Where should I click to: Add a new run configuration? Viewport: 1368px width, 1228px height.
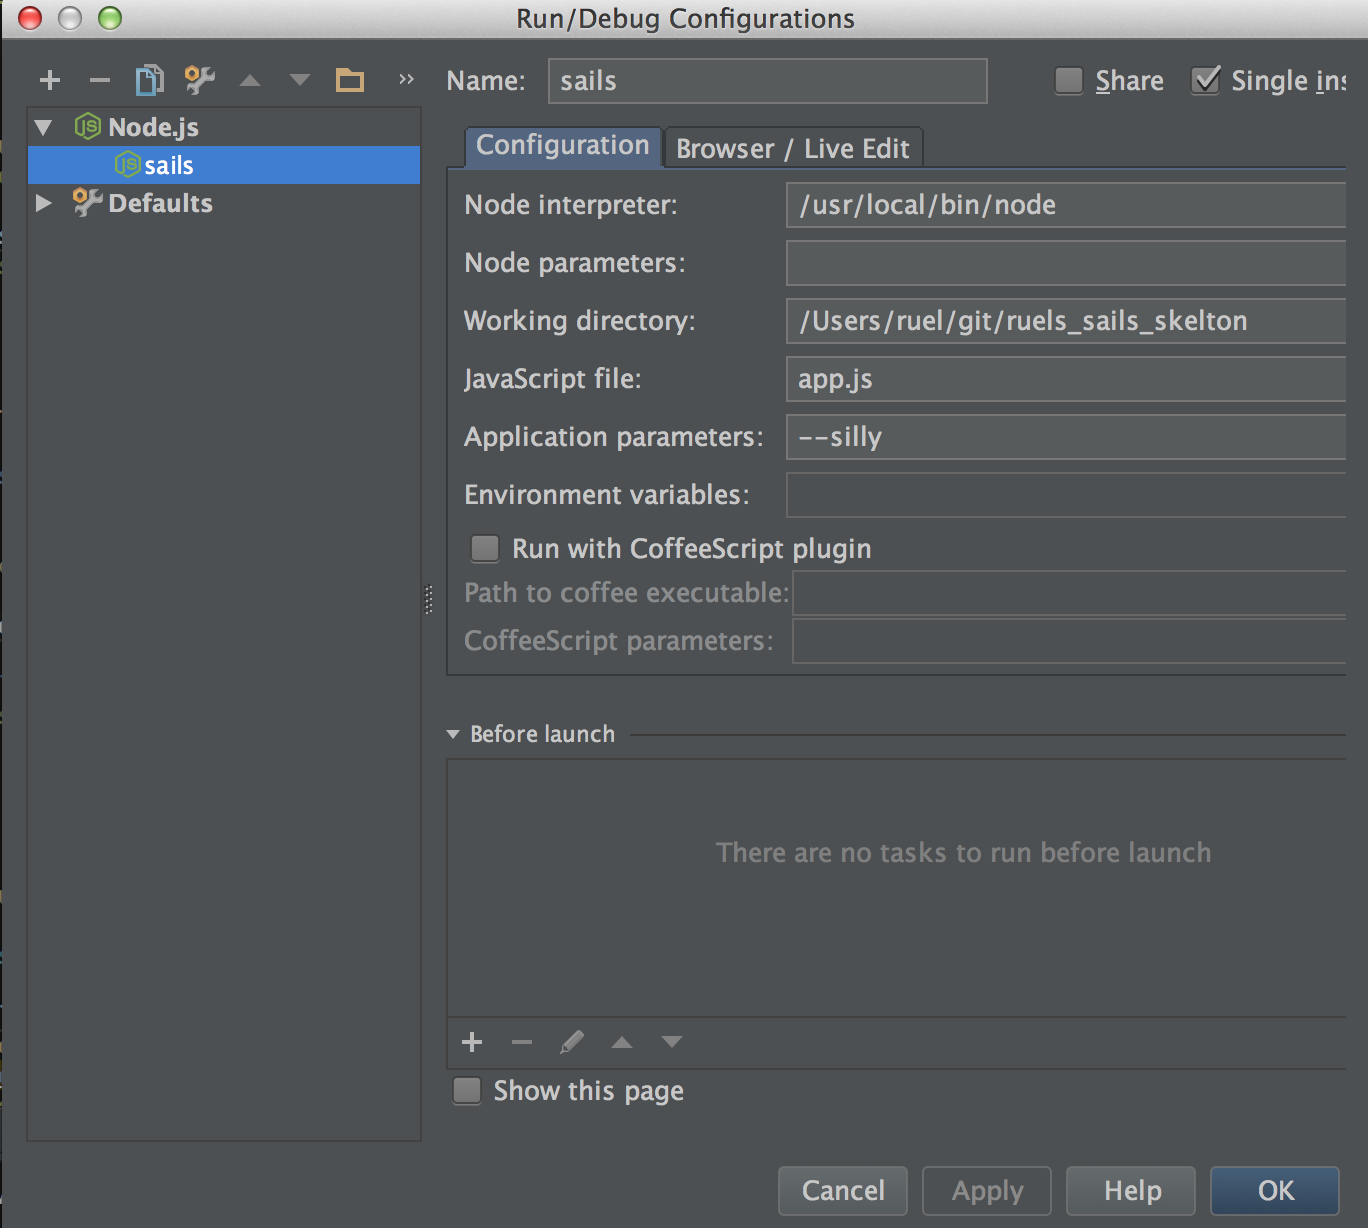coord(49,80)
